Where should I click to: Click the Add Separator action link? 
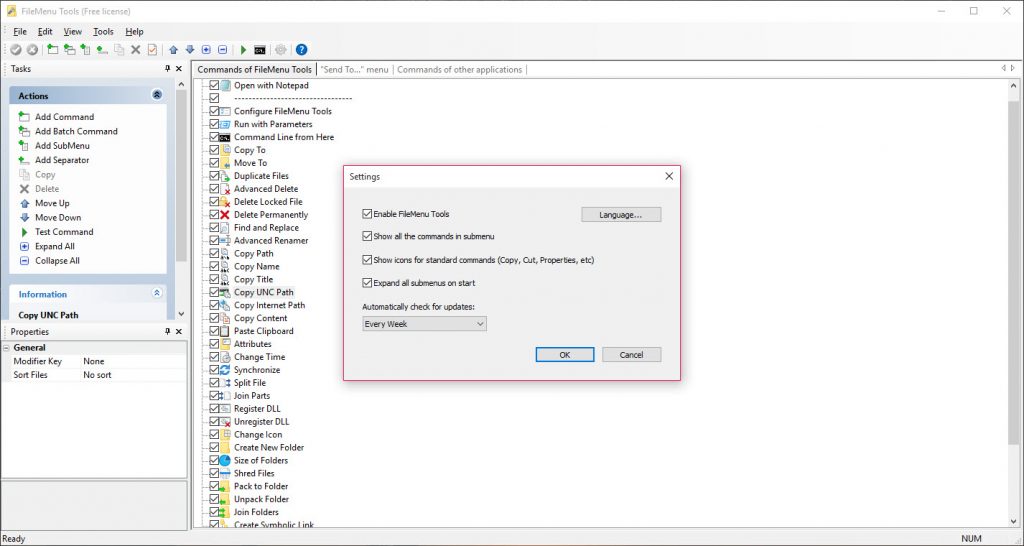tap(62, 160)
